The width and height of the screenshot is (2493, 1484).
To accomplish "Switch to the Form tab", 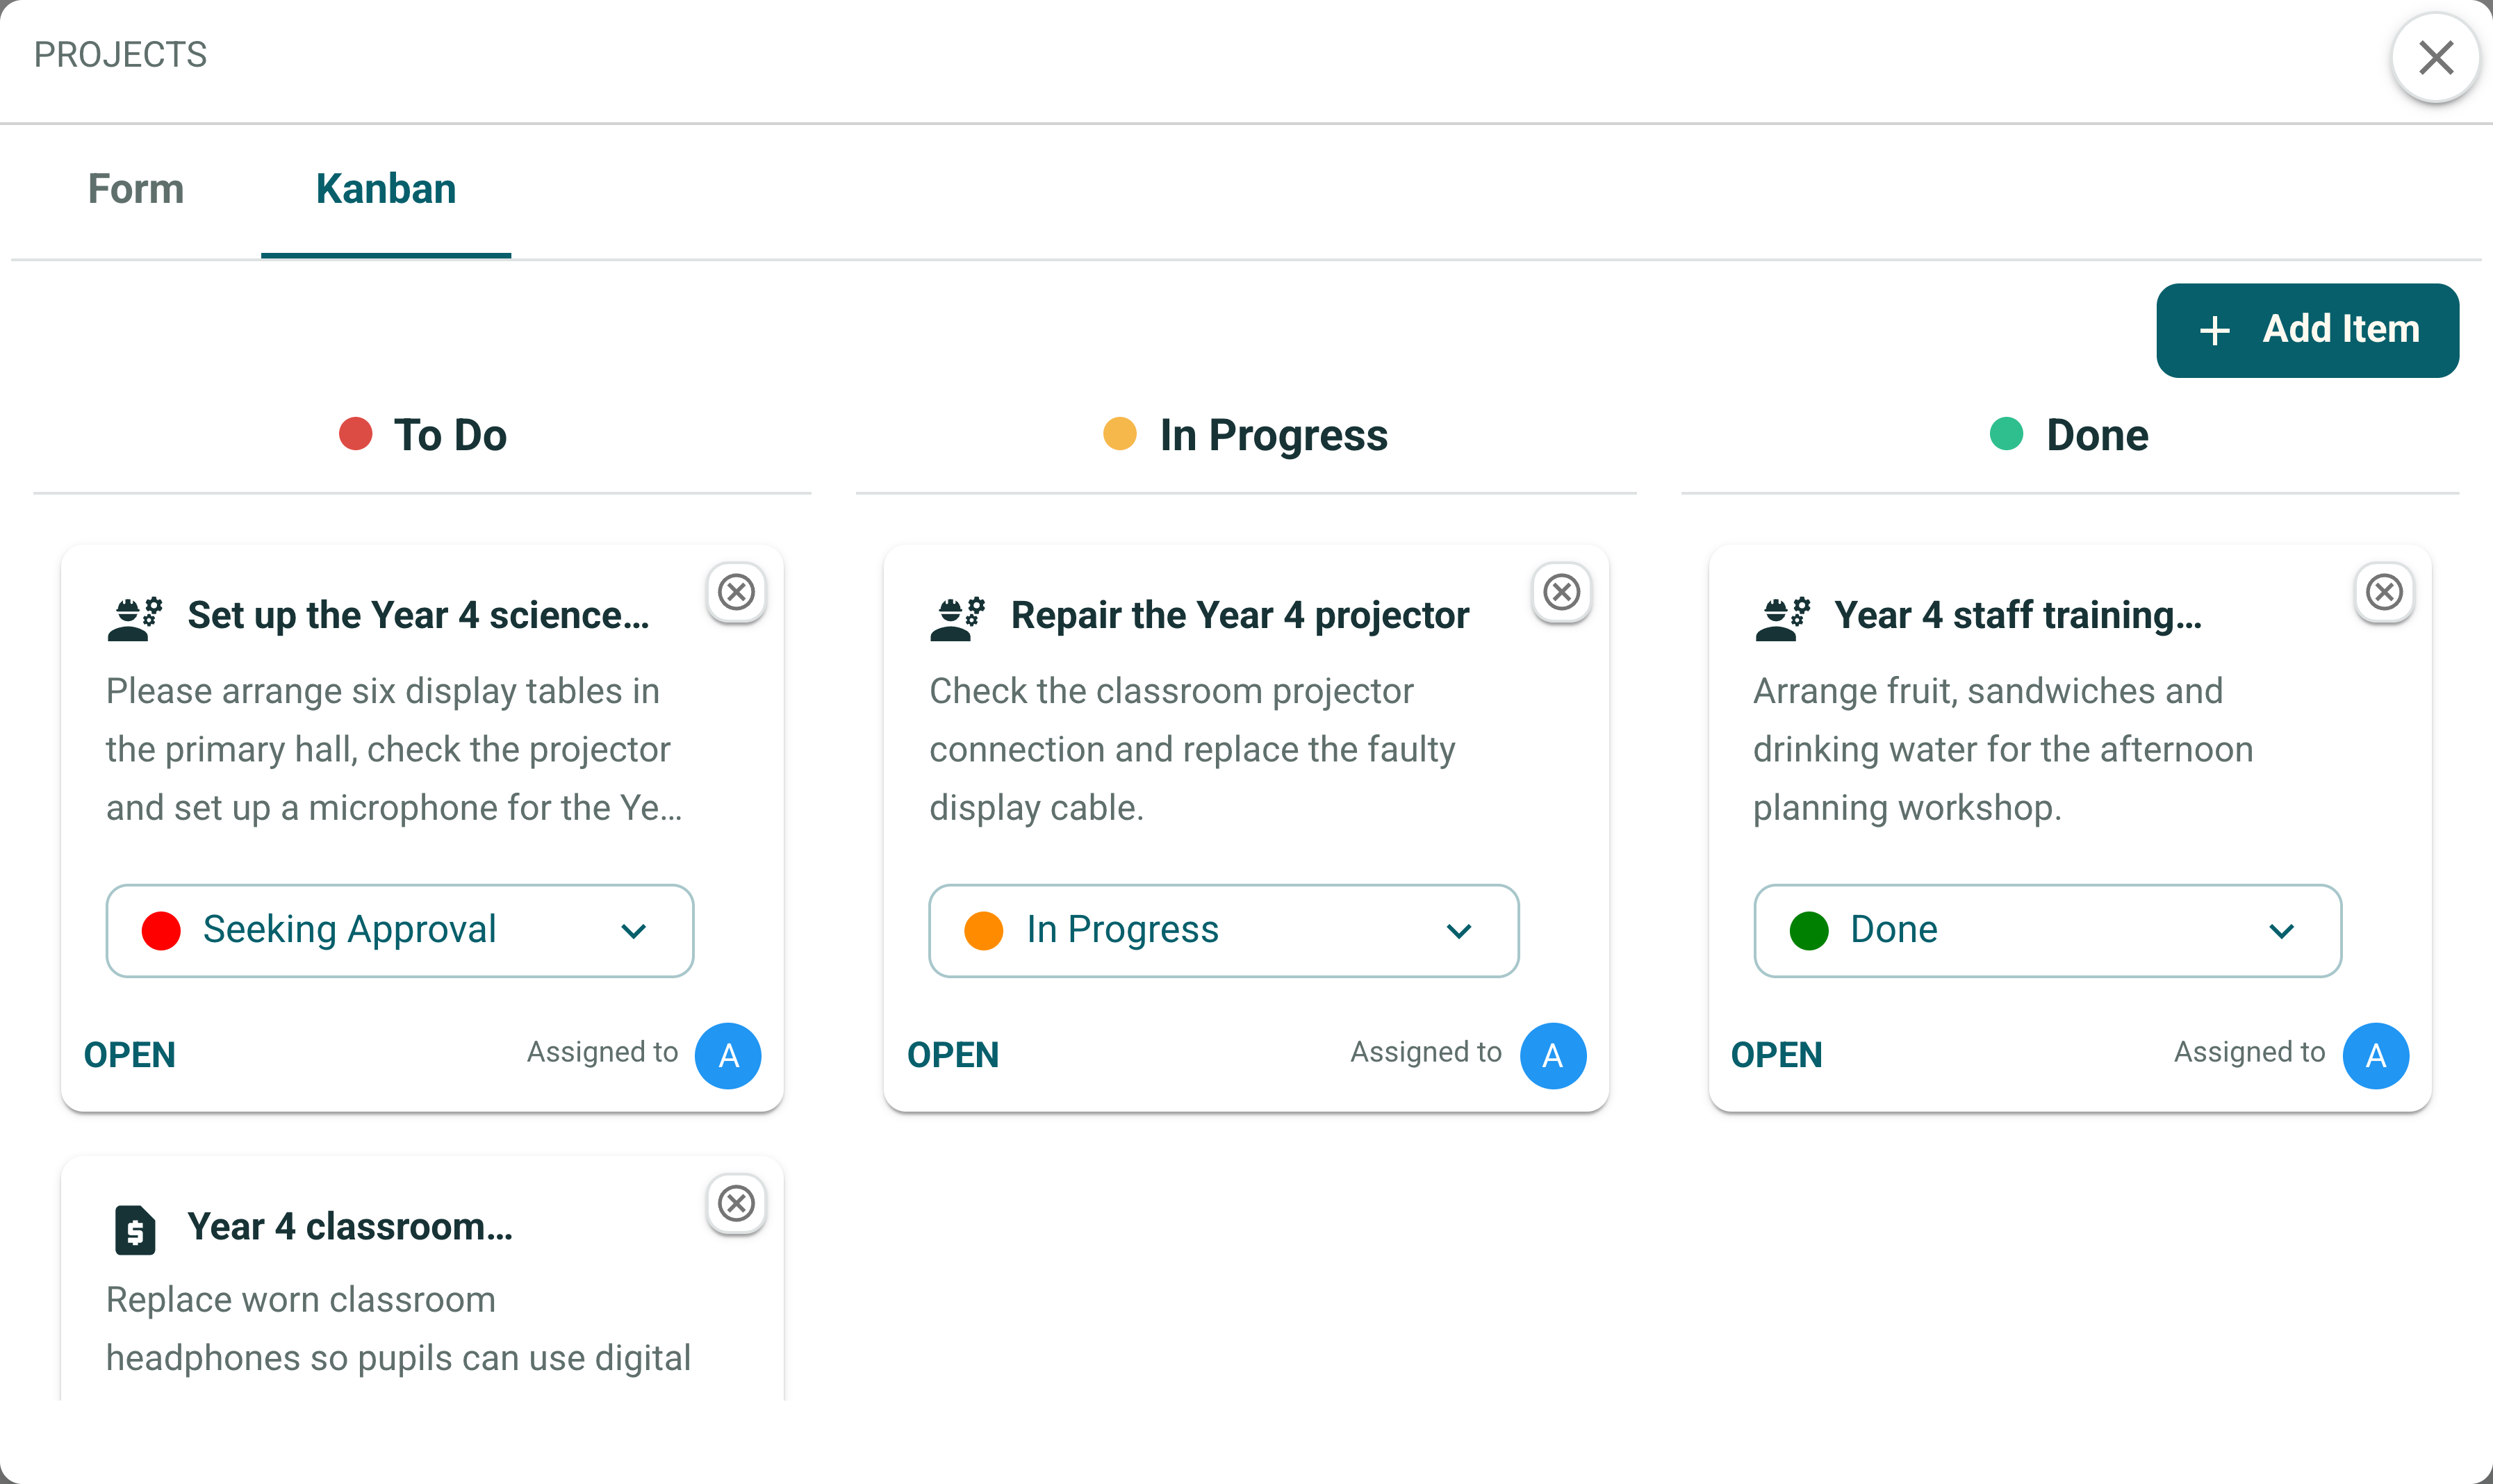I will [136, 189].
